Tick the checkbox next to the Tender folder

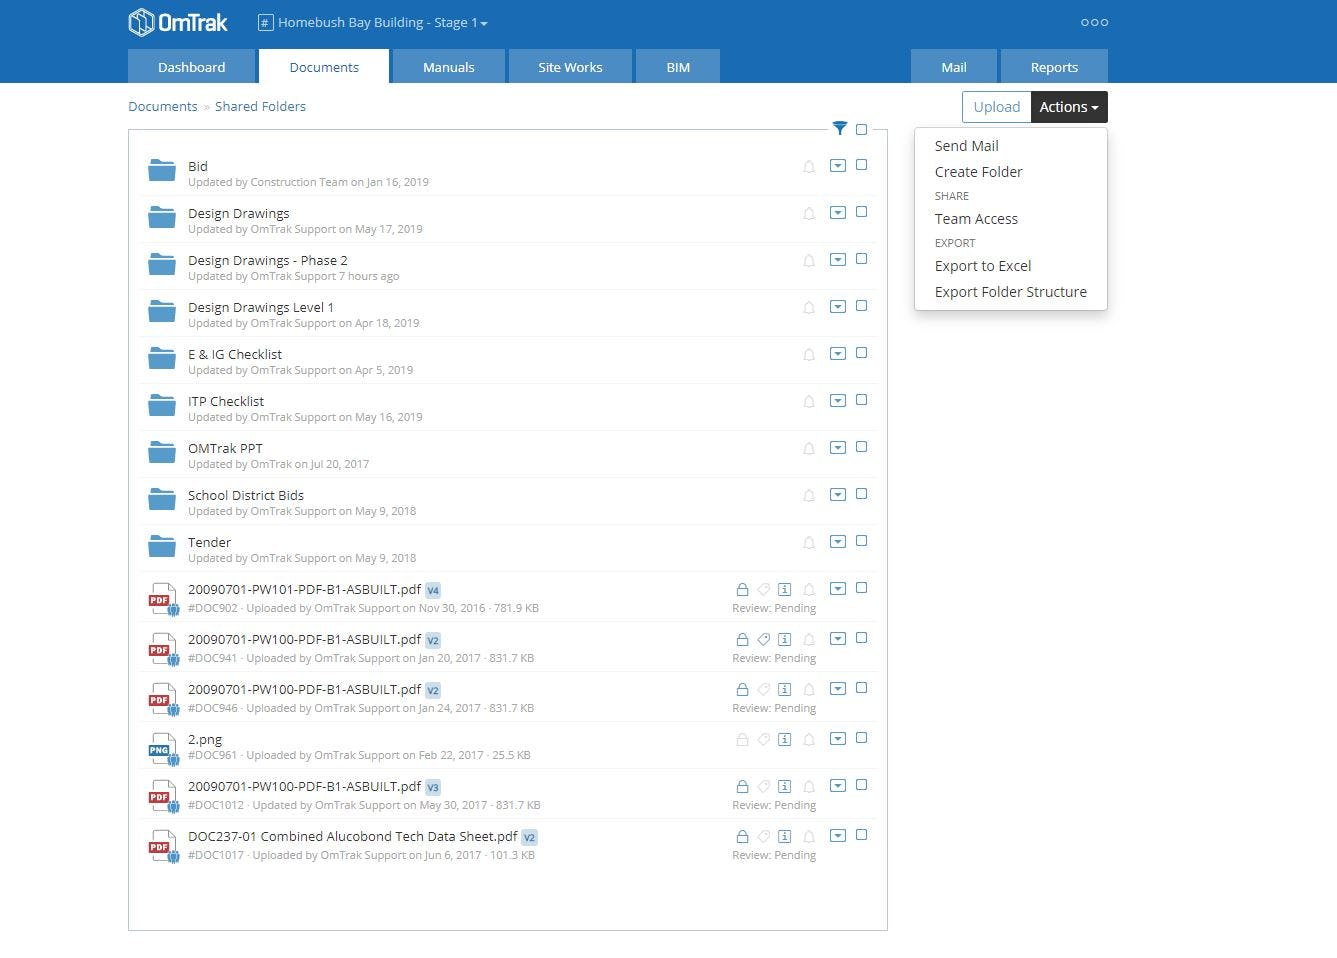tap(861, 541)
